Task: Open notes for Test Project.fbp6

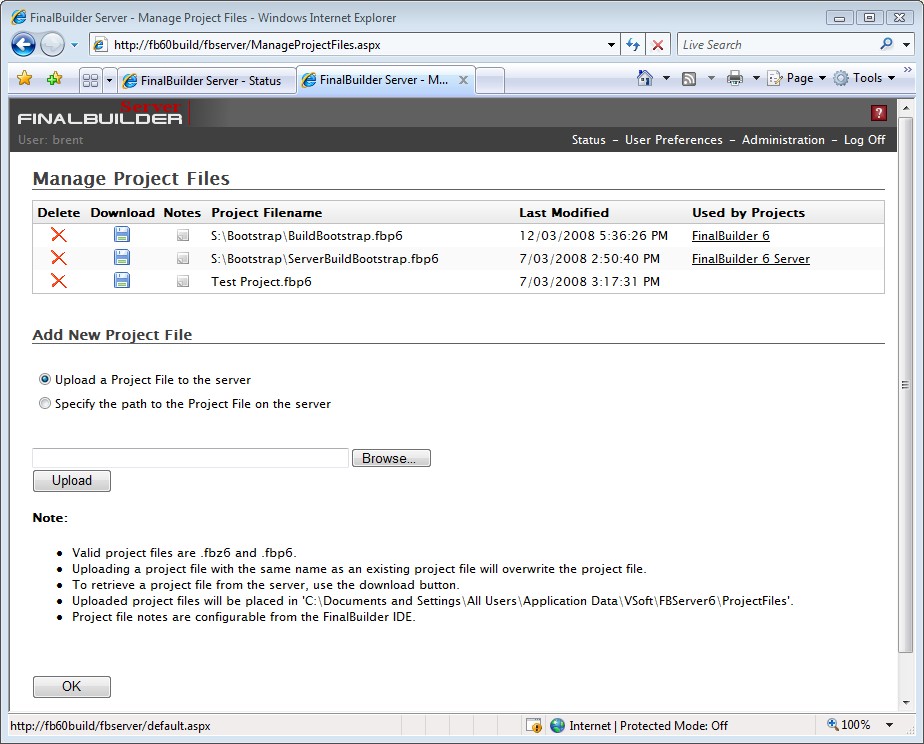Action: (x=183, y=282)
